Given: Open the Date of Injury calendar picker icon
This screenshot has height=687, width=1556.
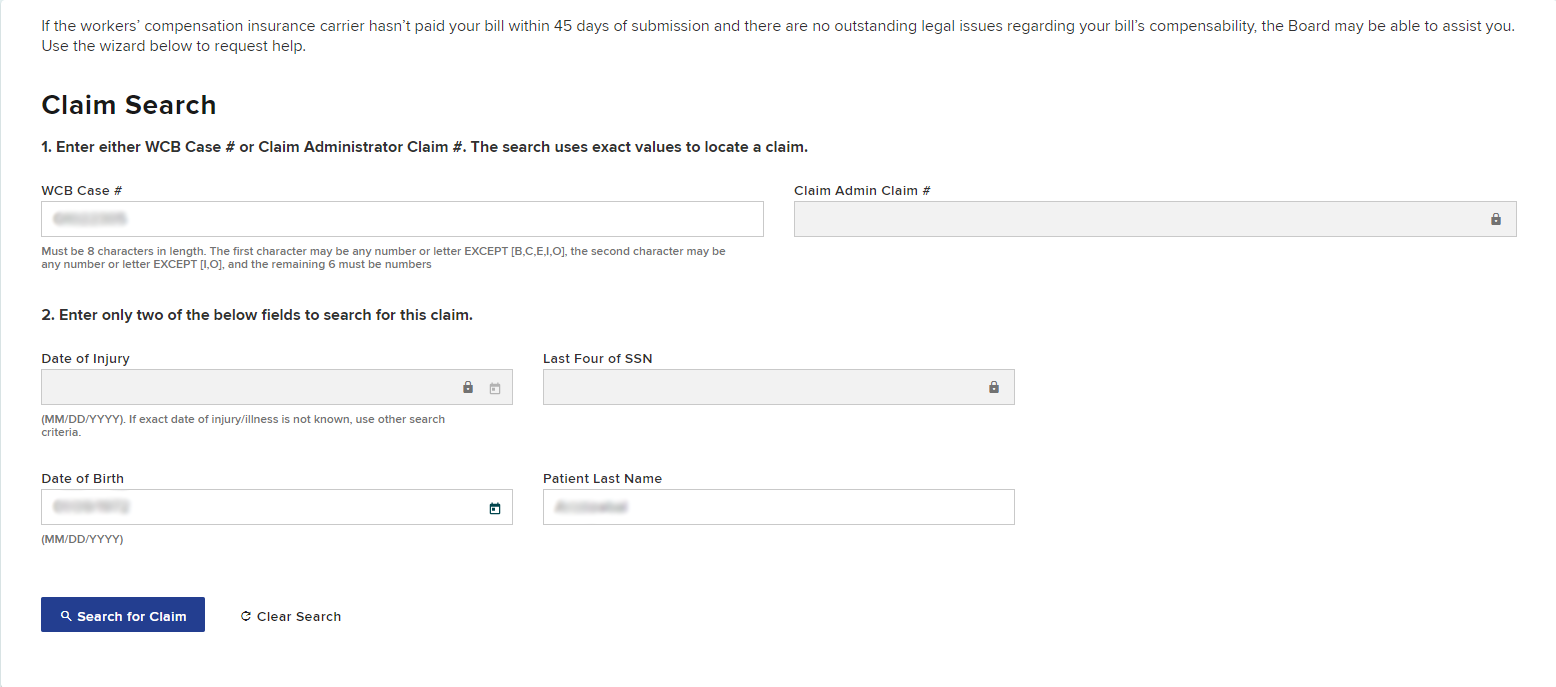Looking at the screenshot, I should [494, 388].
